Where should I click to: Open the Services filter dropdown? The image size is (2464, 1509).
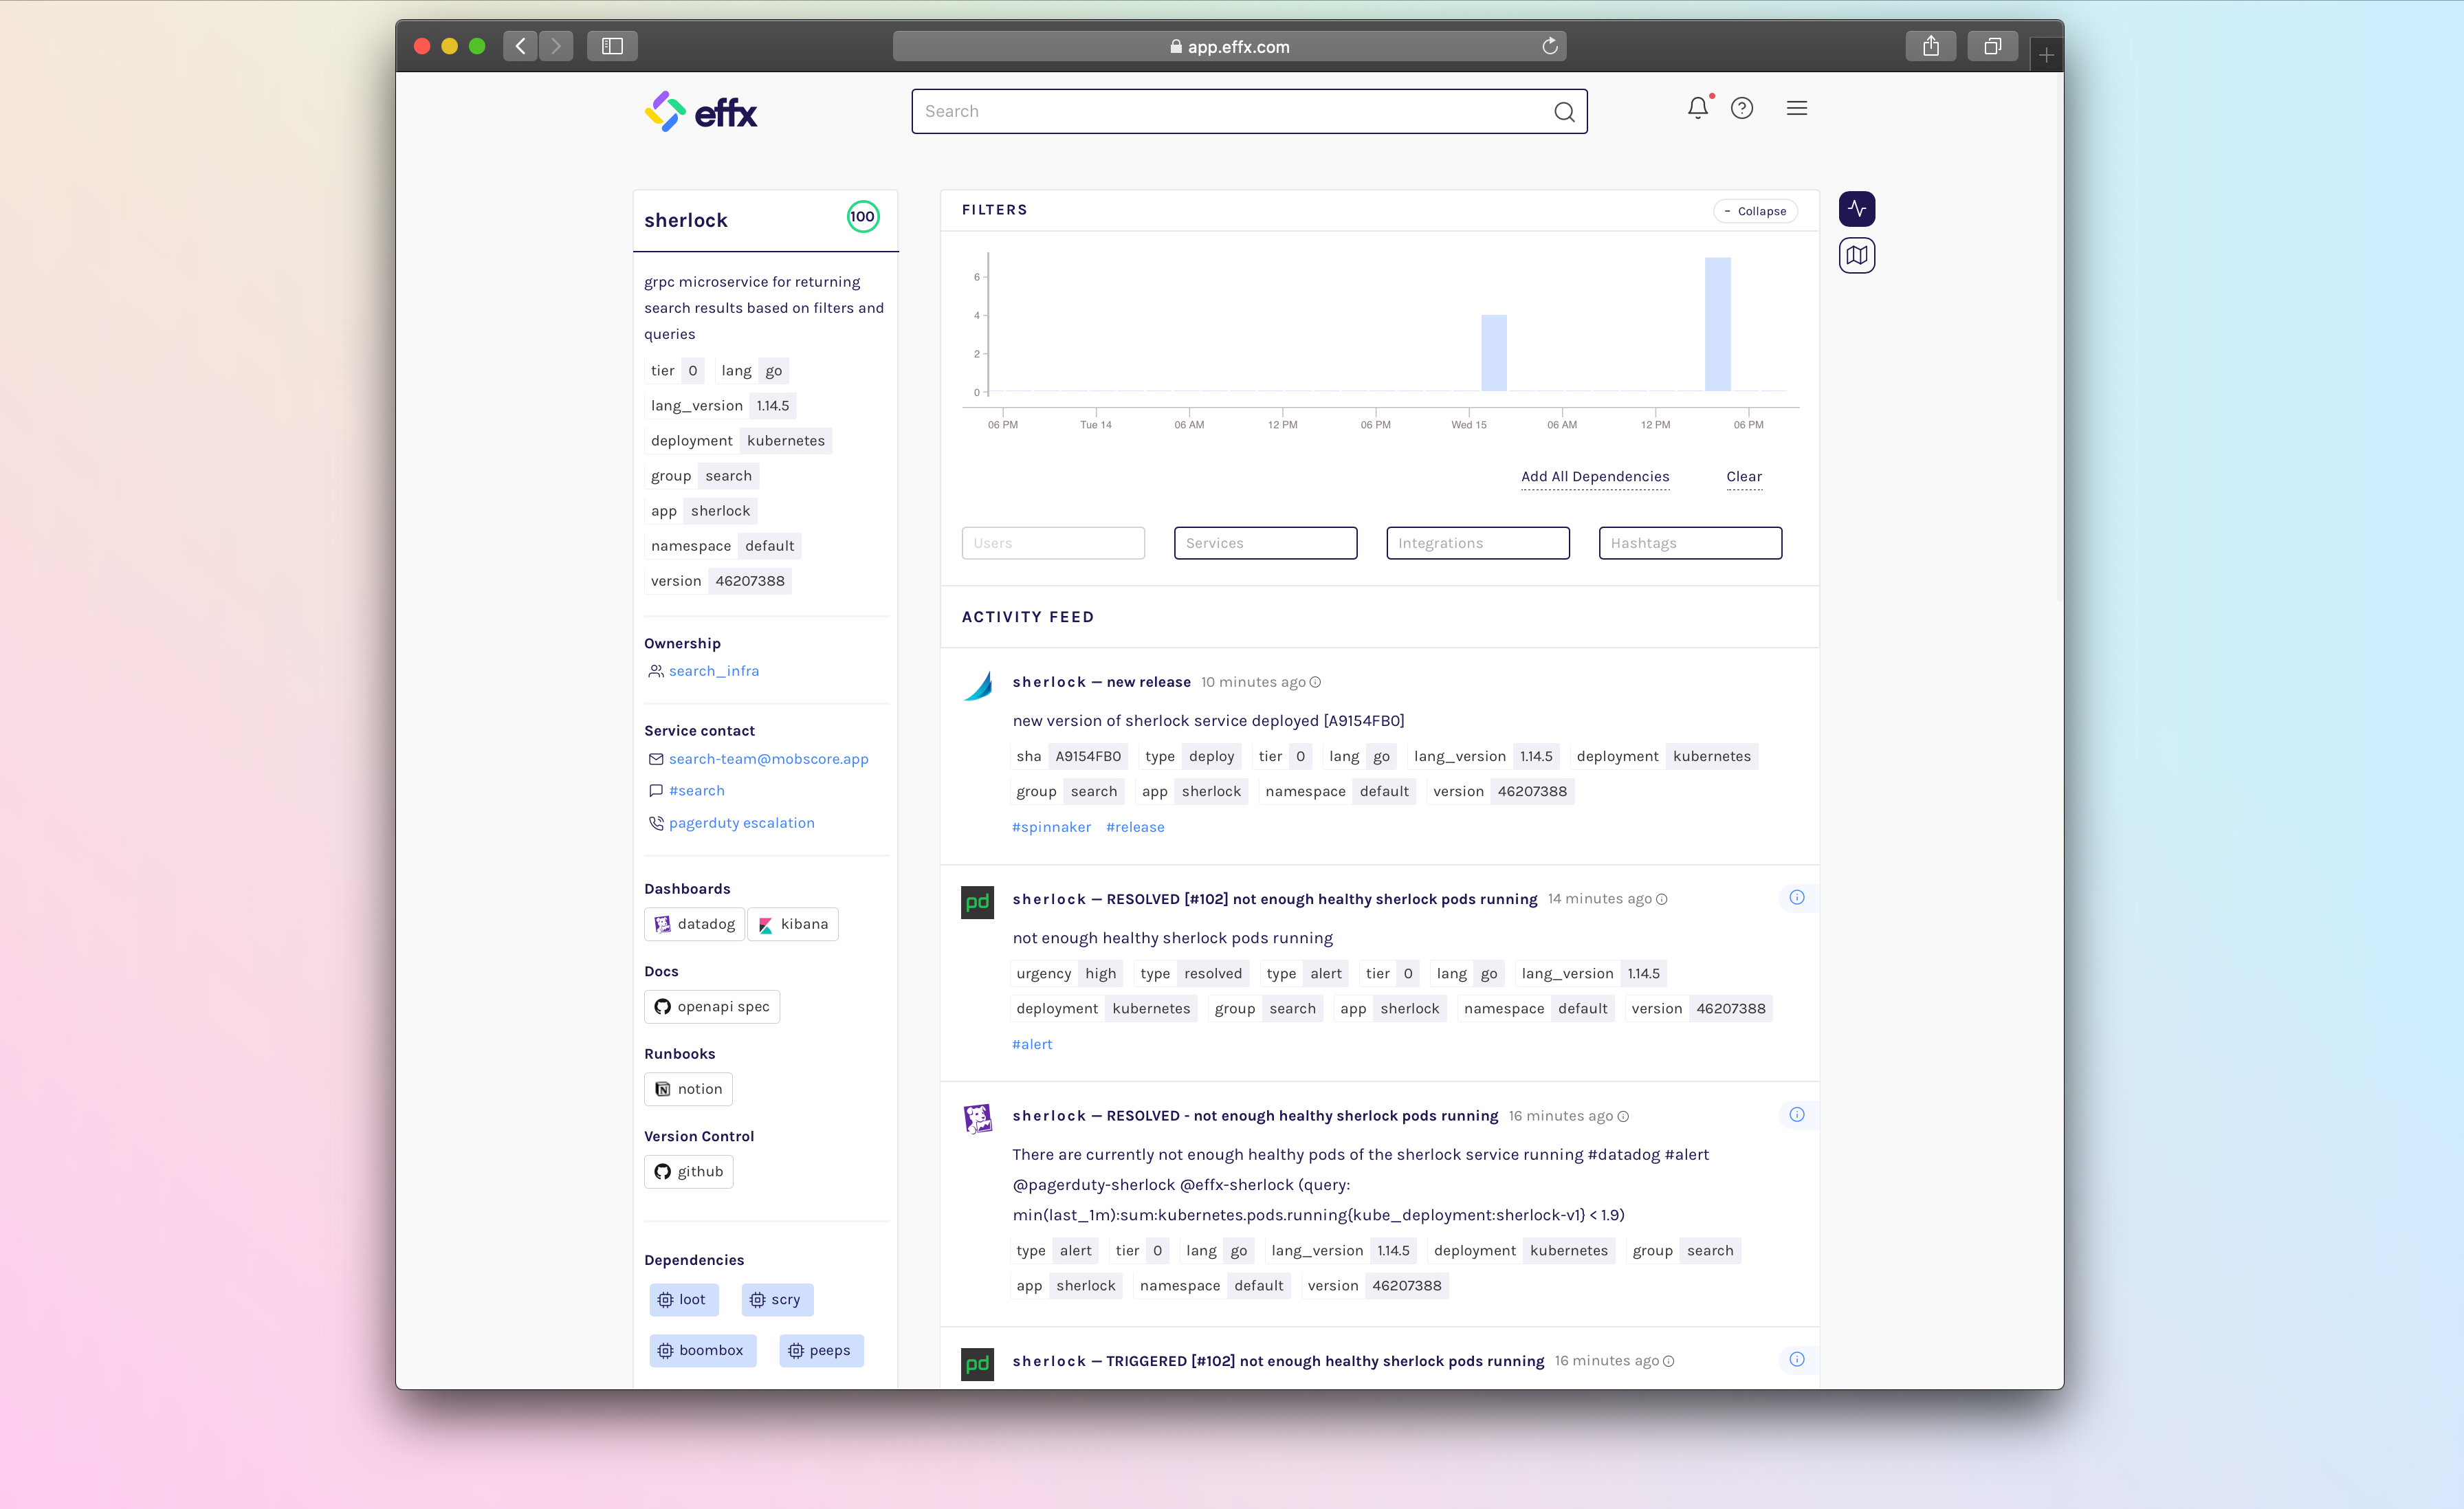(x=1265, y=543)
